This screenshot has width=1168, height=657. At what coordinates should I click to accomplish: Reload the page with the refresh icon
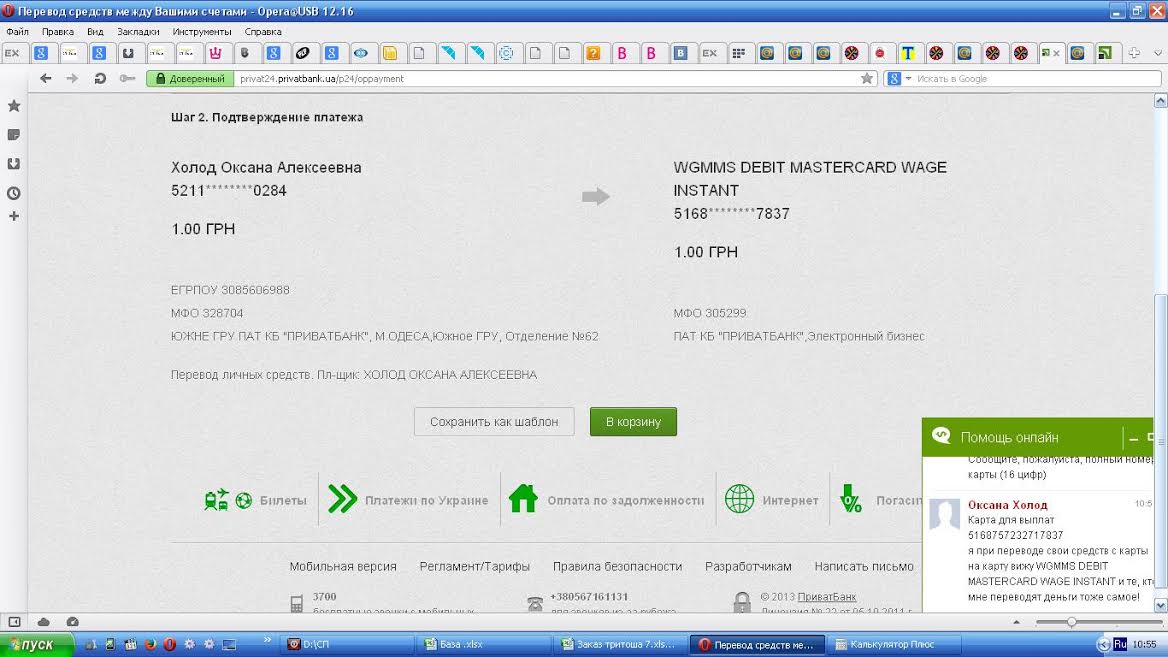point(100,78)
